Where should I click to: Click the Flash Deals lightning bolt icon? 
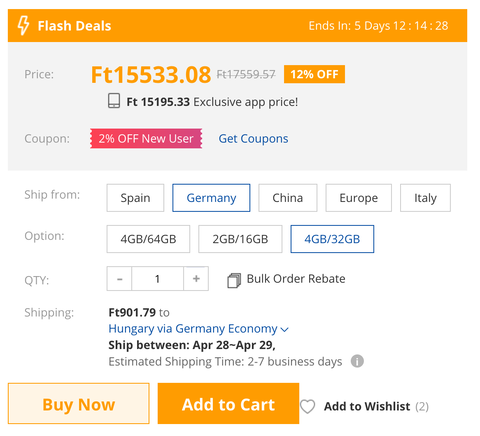pyautogui.click(x=23, y=26)
